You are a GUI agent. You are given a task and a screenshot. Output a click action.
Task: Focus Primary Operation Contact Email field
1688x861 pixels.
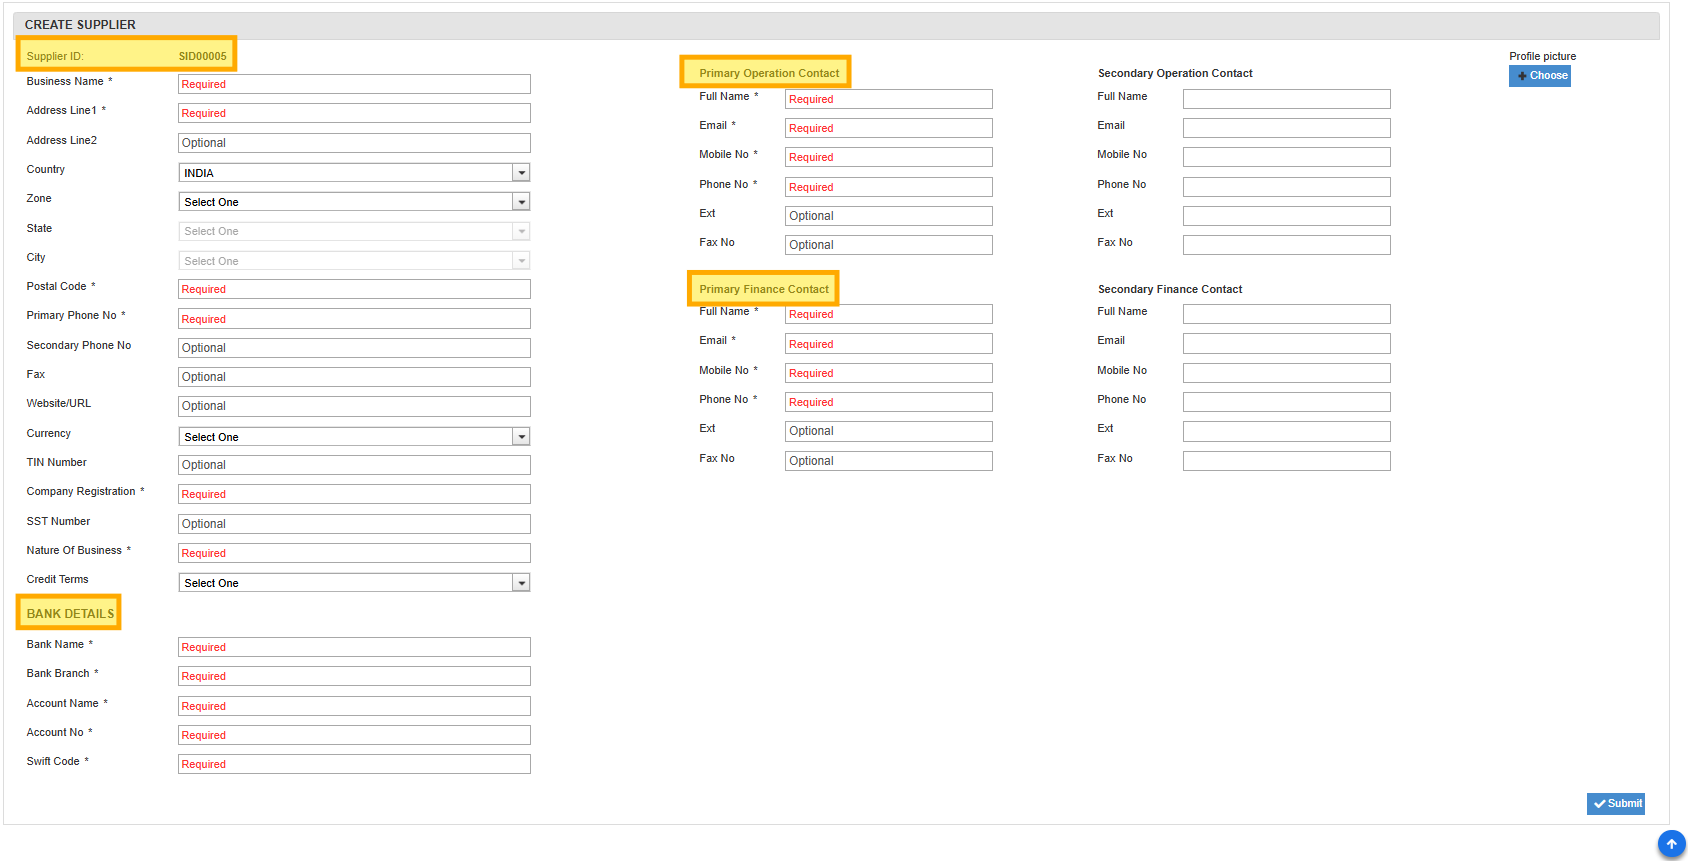tap(889, 128)
